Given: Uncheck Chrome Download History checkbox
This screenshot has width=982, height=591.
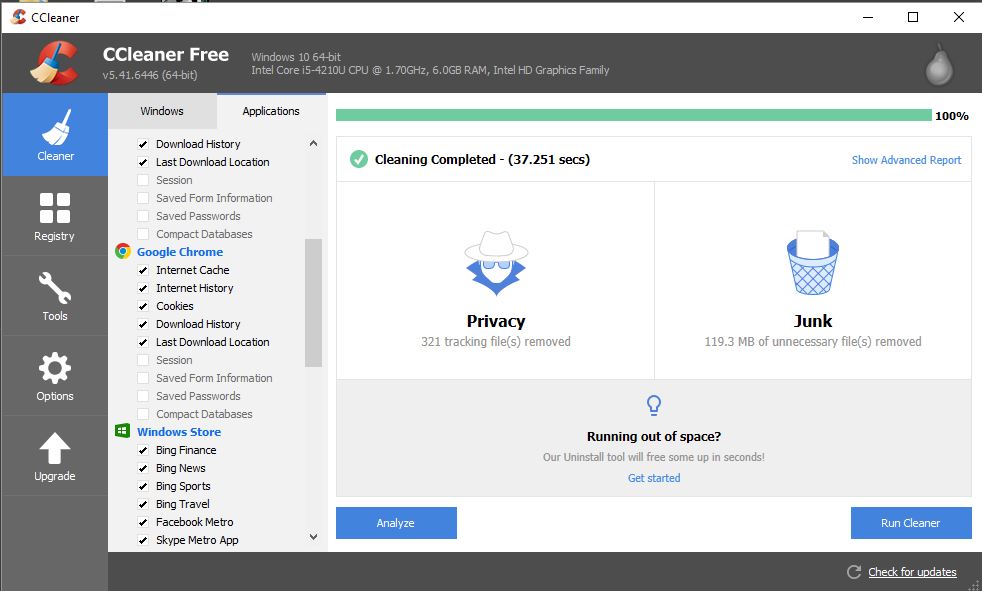Looking at the screenshot, I should [143, 324].
